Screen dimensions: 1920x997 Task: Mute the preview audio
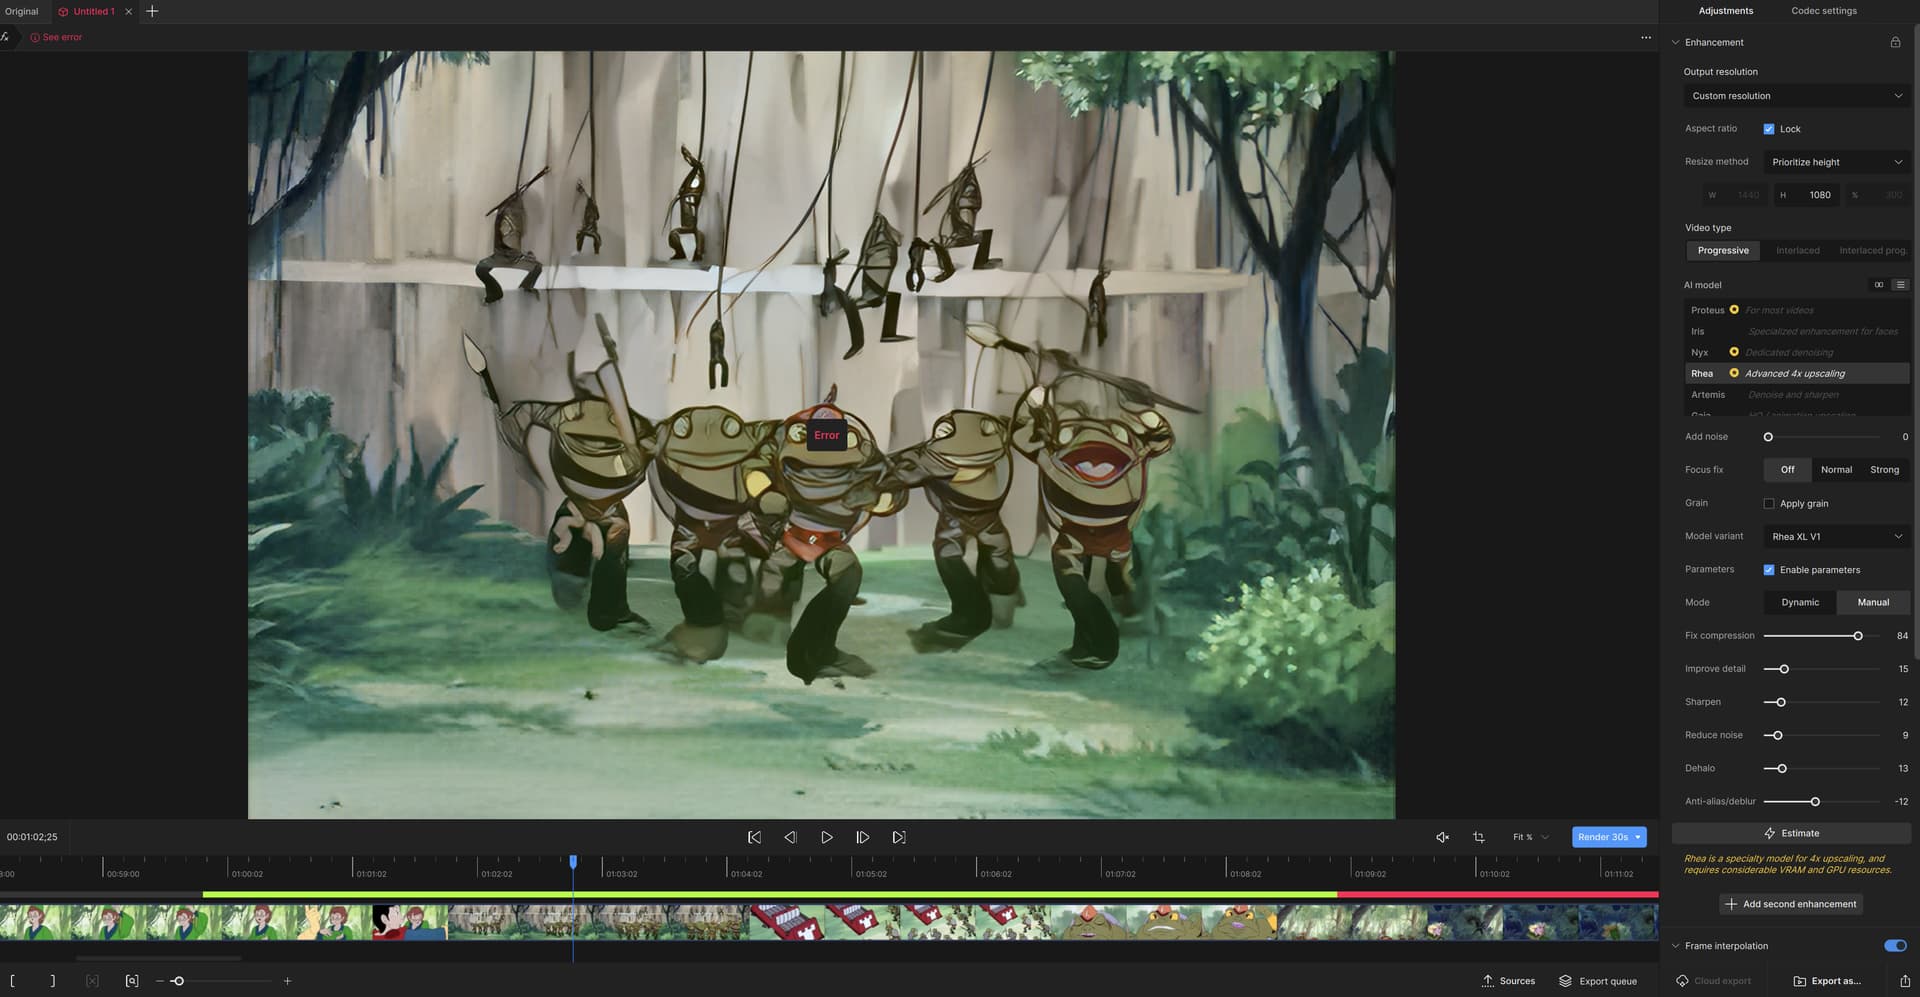point(1442,837)
